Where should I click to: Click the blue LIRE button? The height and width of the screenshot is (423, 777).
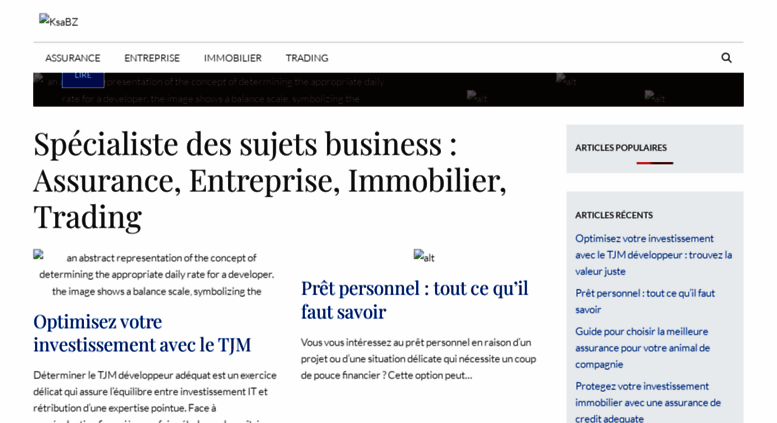[x=83, y=78]
